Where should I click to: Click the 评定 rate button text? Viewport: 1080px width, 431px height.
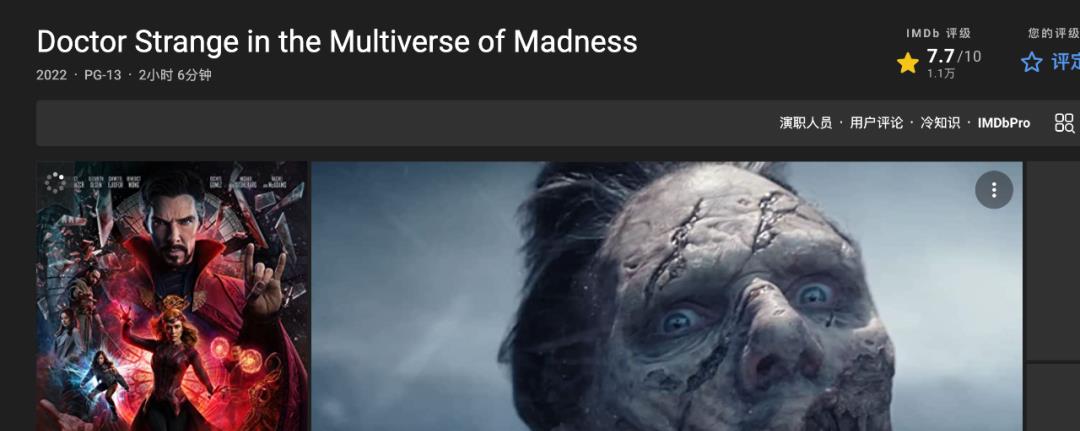1065,62
